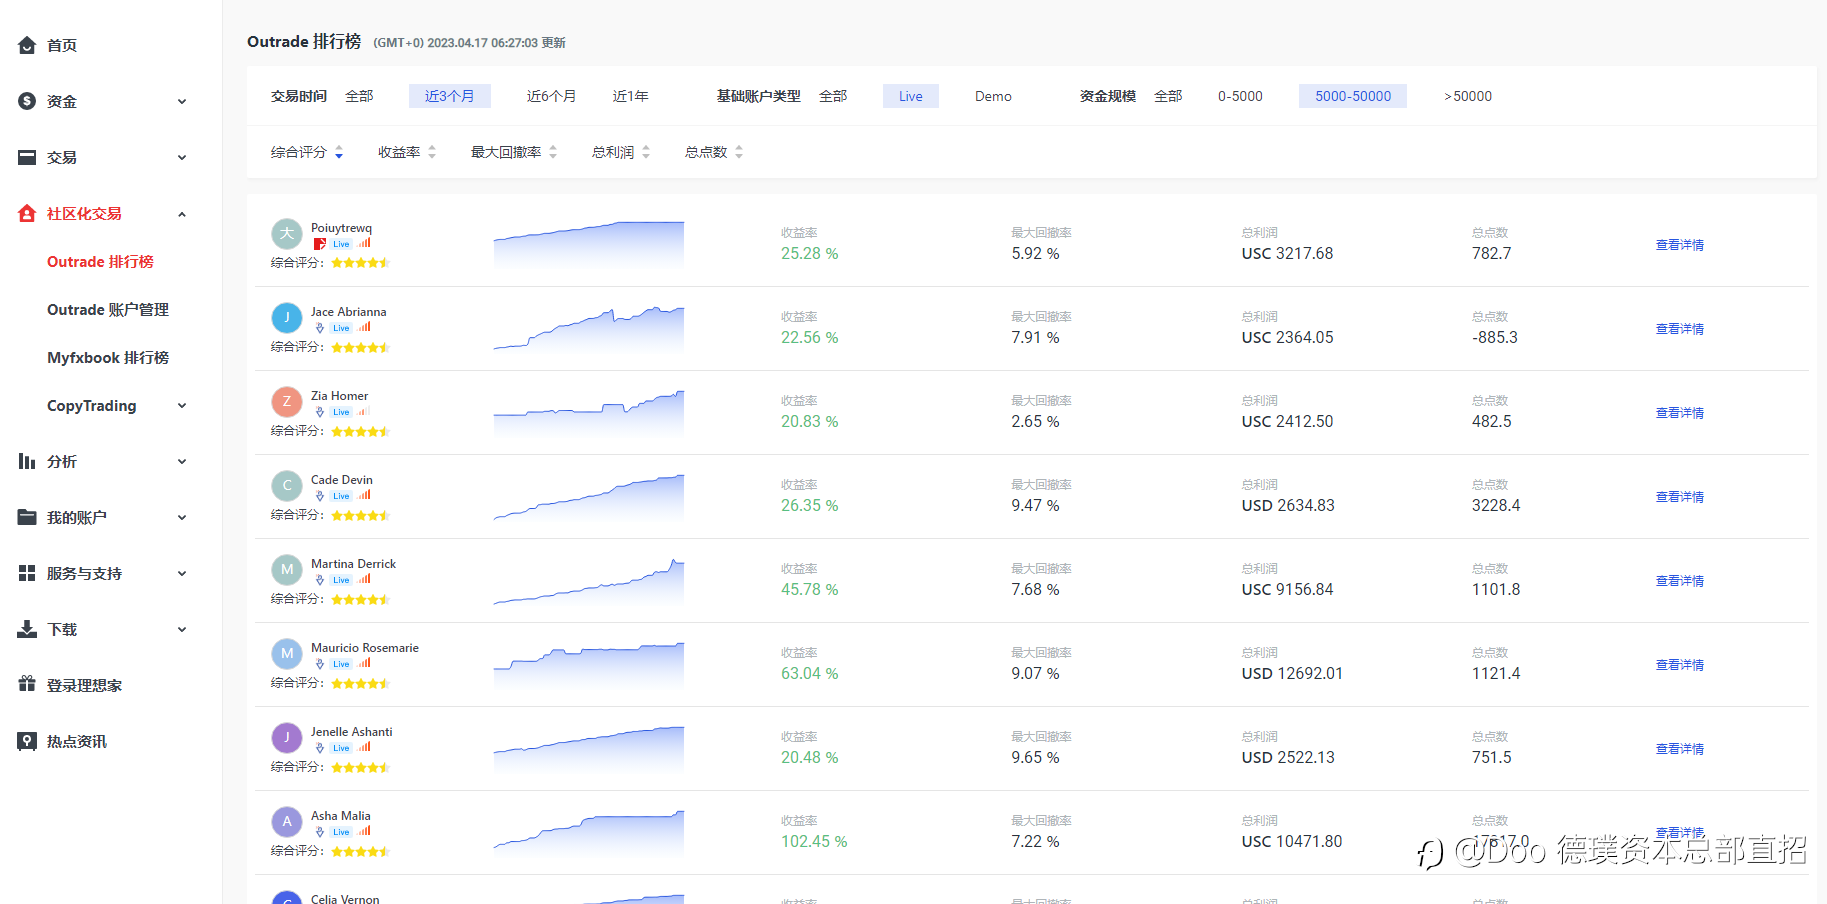Viewport: 1827px width, 904px height.
Task: Click Poiuytrewq profit chart
Action: 589,244
